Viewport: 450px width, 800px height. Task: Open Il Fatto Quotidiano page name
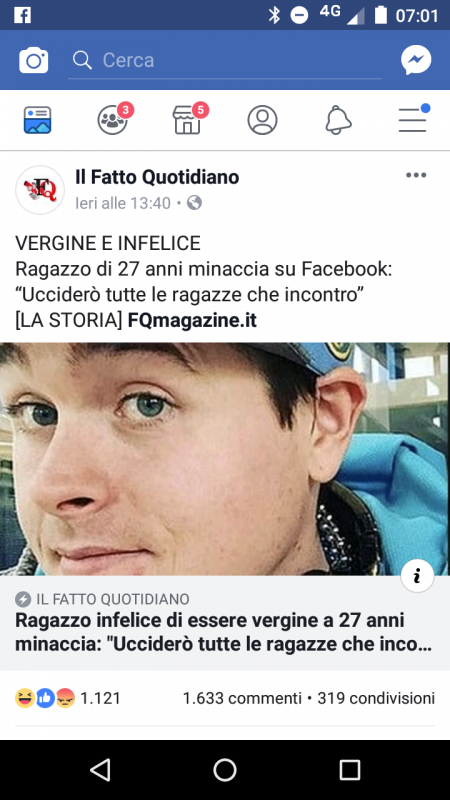click(x=157, y=177)
